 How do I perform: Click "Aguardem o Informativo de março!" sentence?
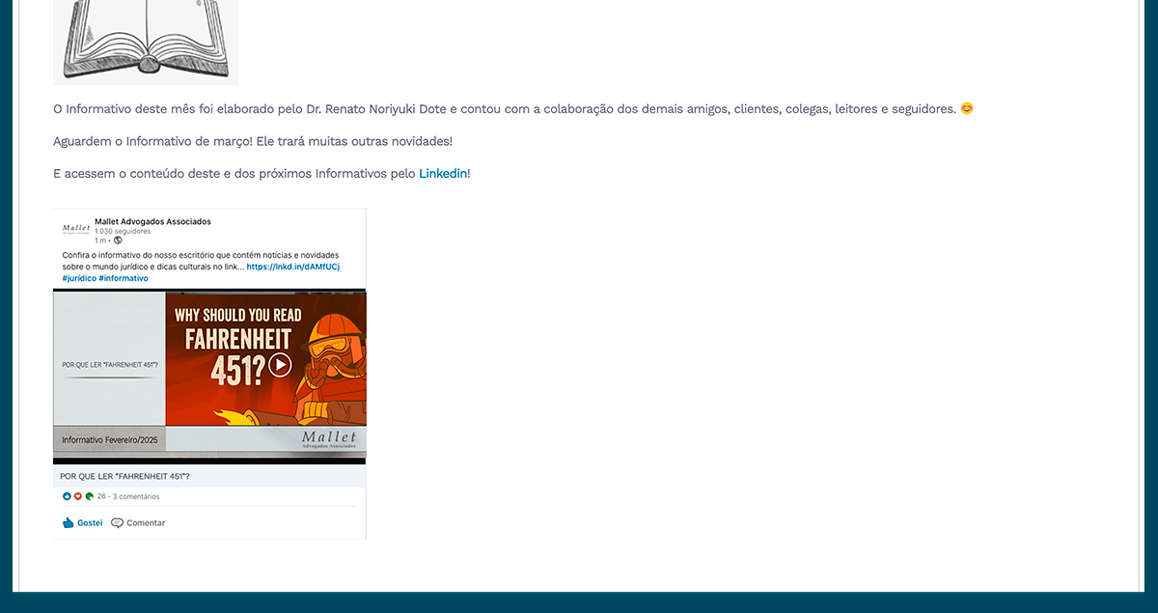pyautogui.click(x=153, y=141)
